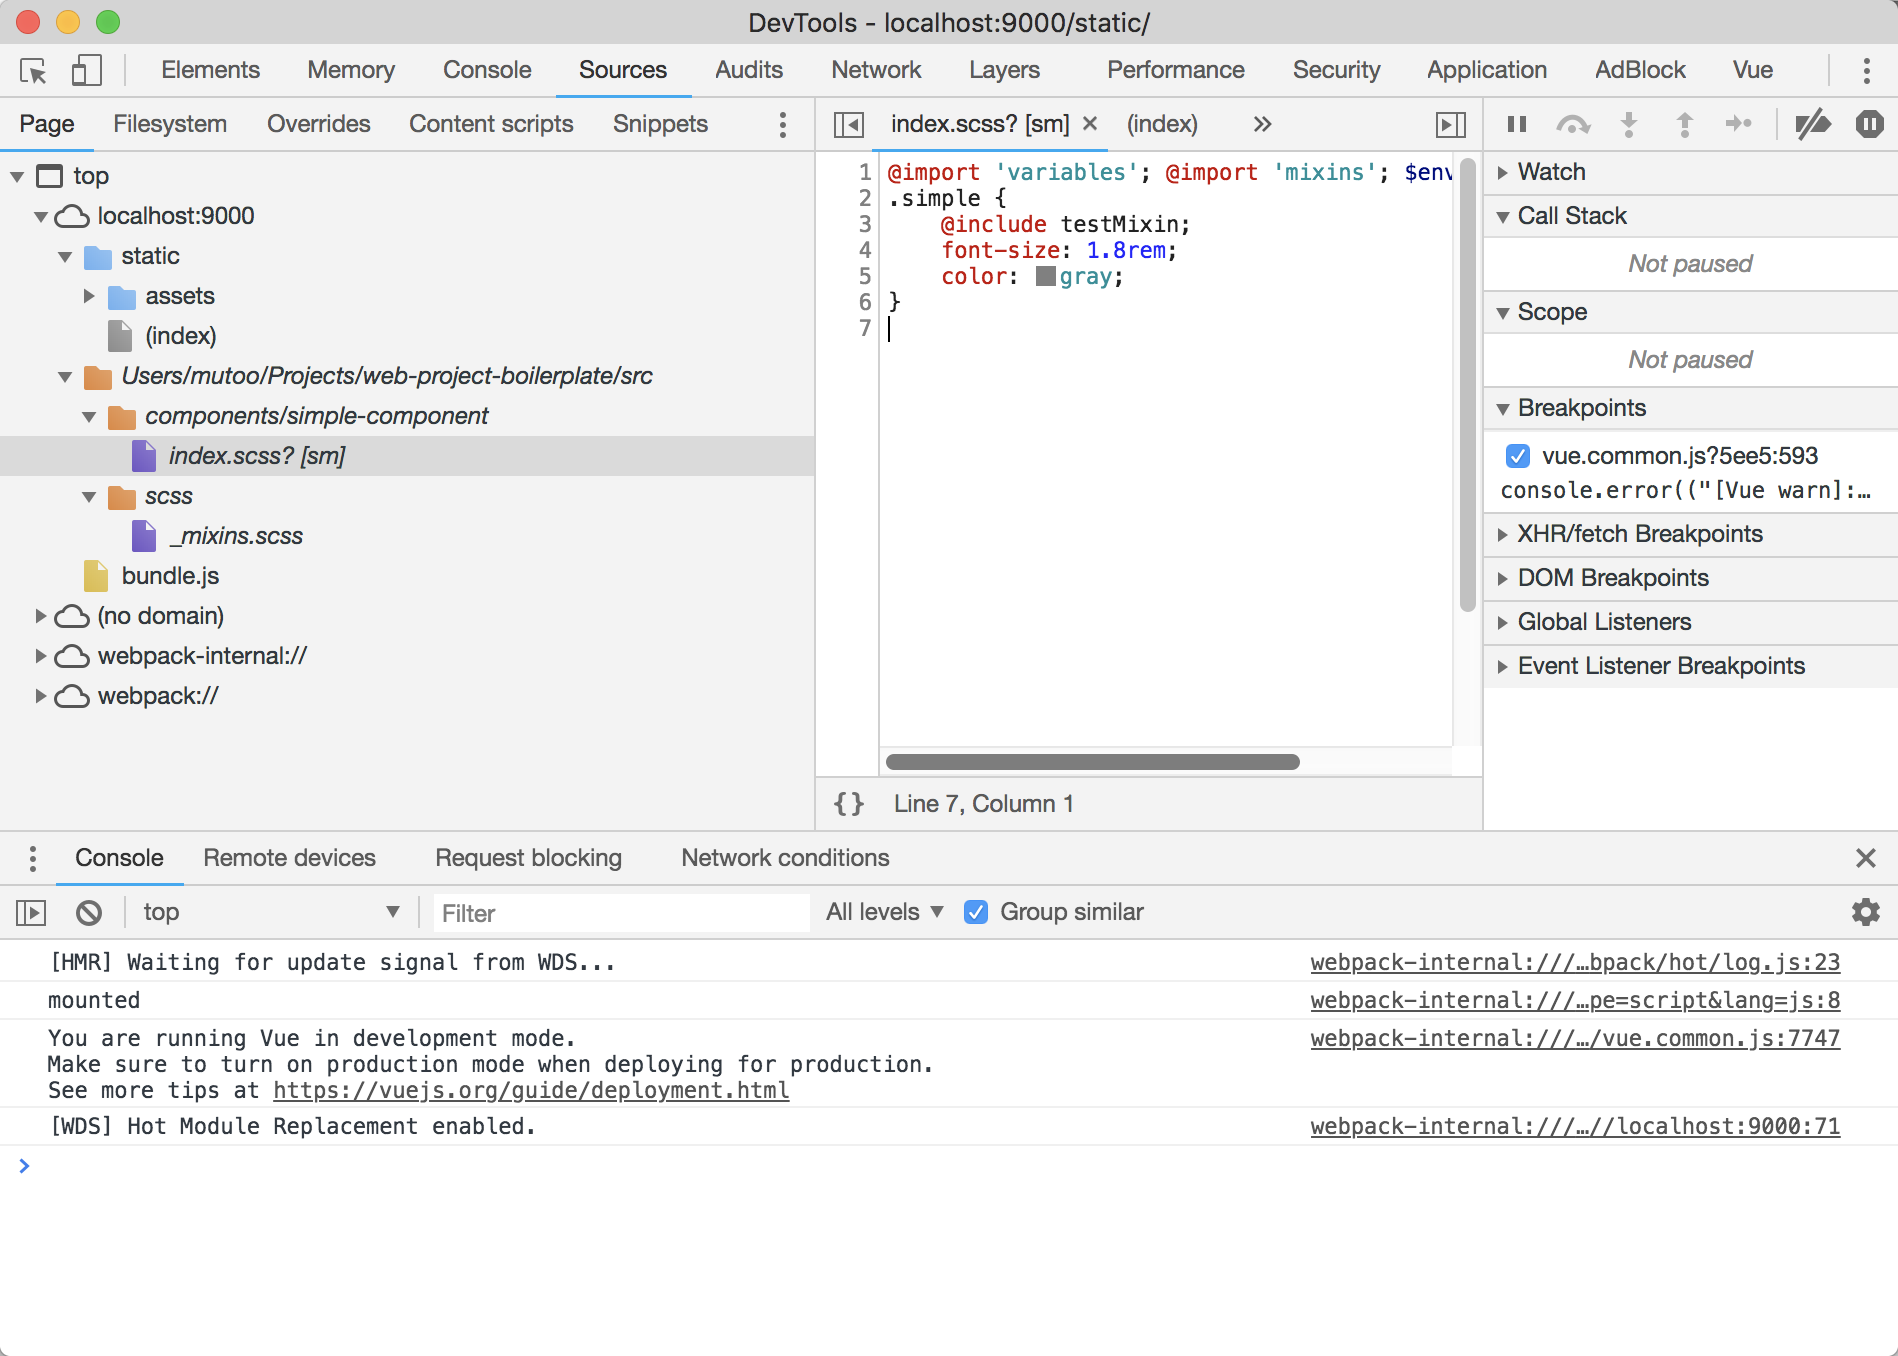1898x1356 pixels.
Task: Step over next function call
Action: click(1573, 124)
